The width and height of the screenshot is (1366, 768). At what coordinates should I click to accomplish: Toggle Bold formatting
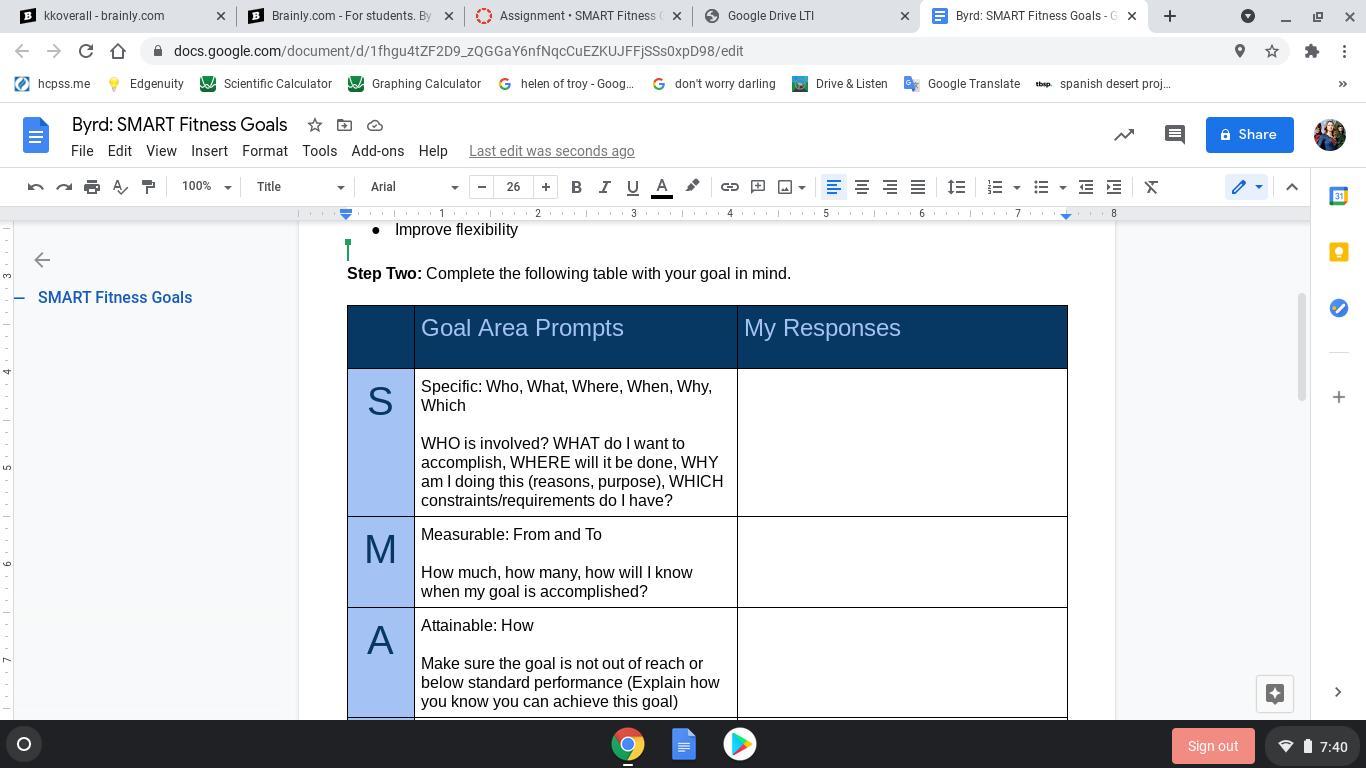[576, 187]
